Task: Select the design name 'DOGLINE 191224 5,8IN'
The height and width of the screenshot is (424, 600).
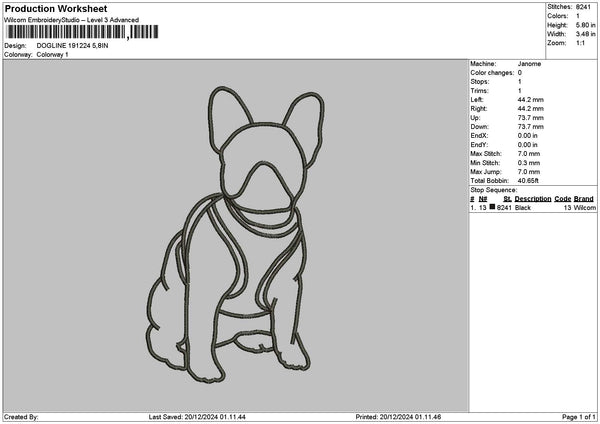Action: coord(72,46)
